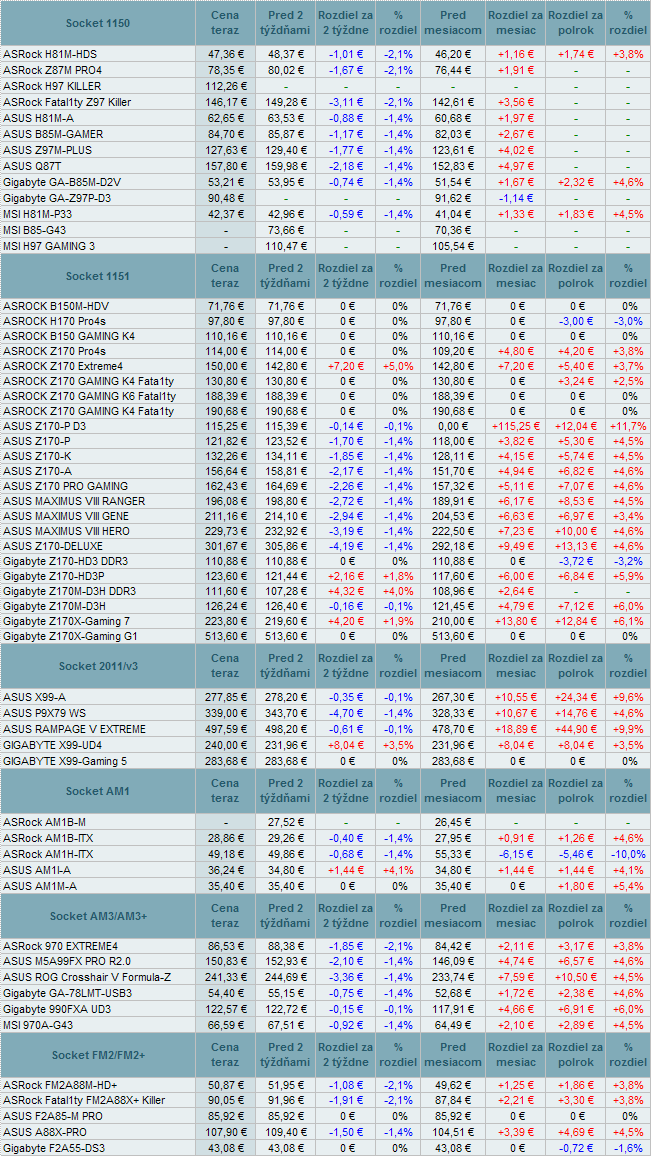Click the MSI 970A-G43 row name
Image resolution: width=651 pixels, height=1156 pixels.
click(37, 1024)
